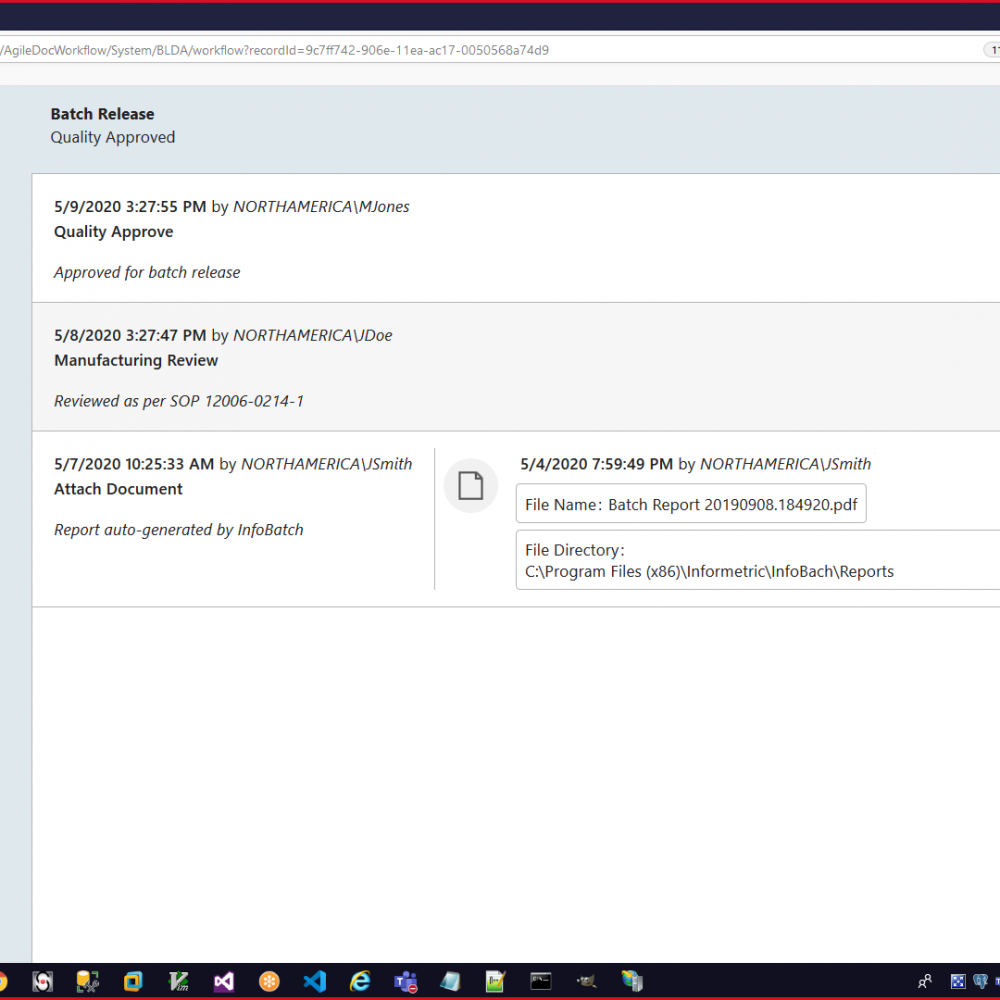Click the attached document file icon
This screenshot has height=1000, width=1000.
point(471,485)
